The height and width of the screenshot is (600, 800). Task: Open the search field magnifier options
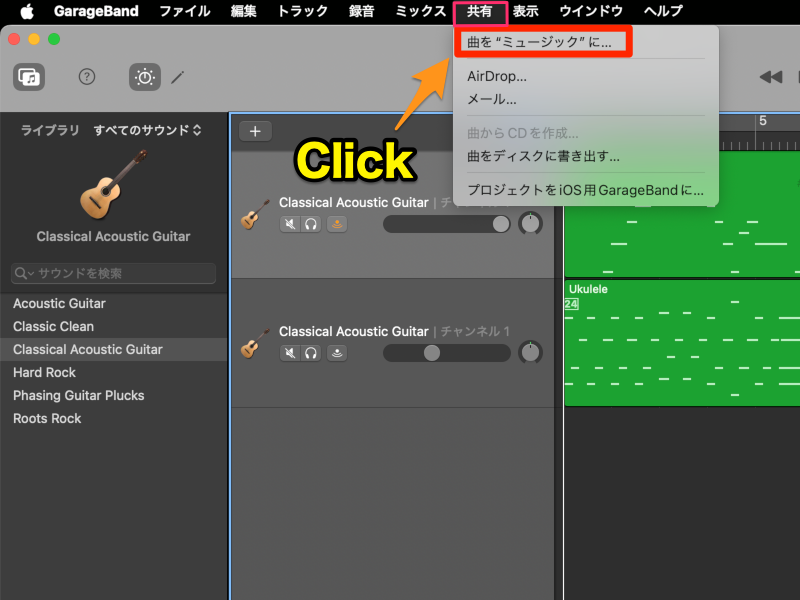(x=24, y=273)
